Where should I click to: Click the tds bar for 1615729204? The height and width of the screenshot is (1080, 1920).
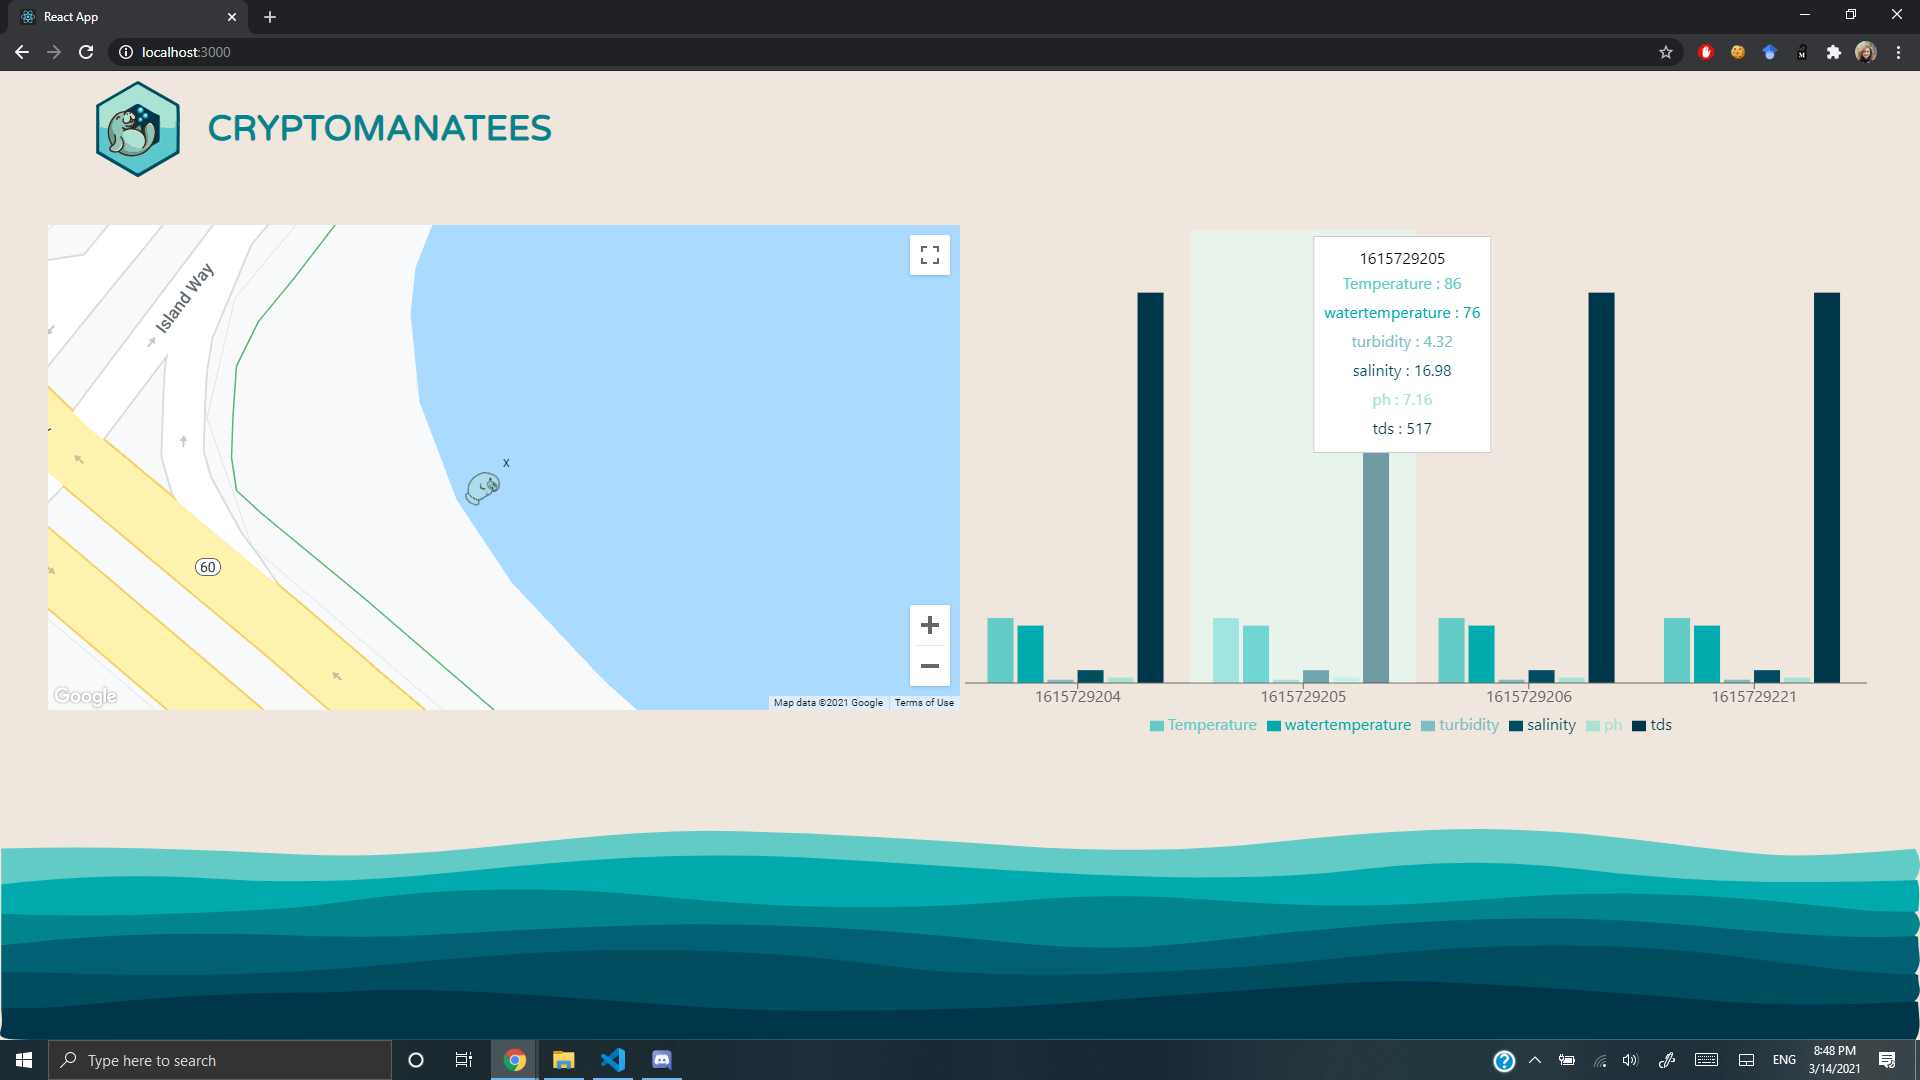click(1150, 487)
